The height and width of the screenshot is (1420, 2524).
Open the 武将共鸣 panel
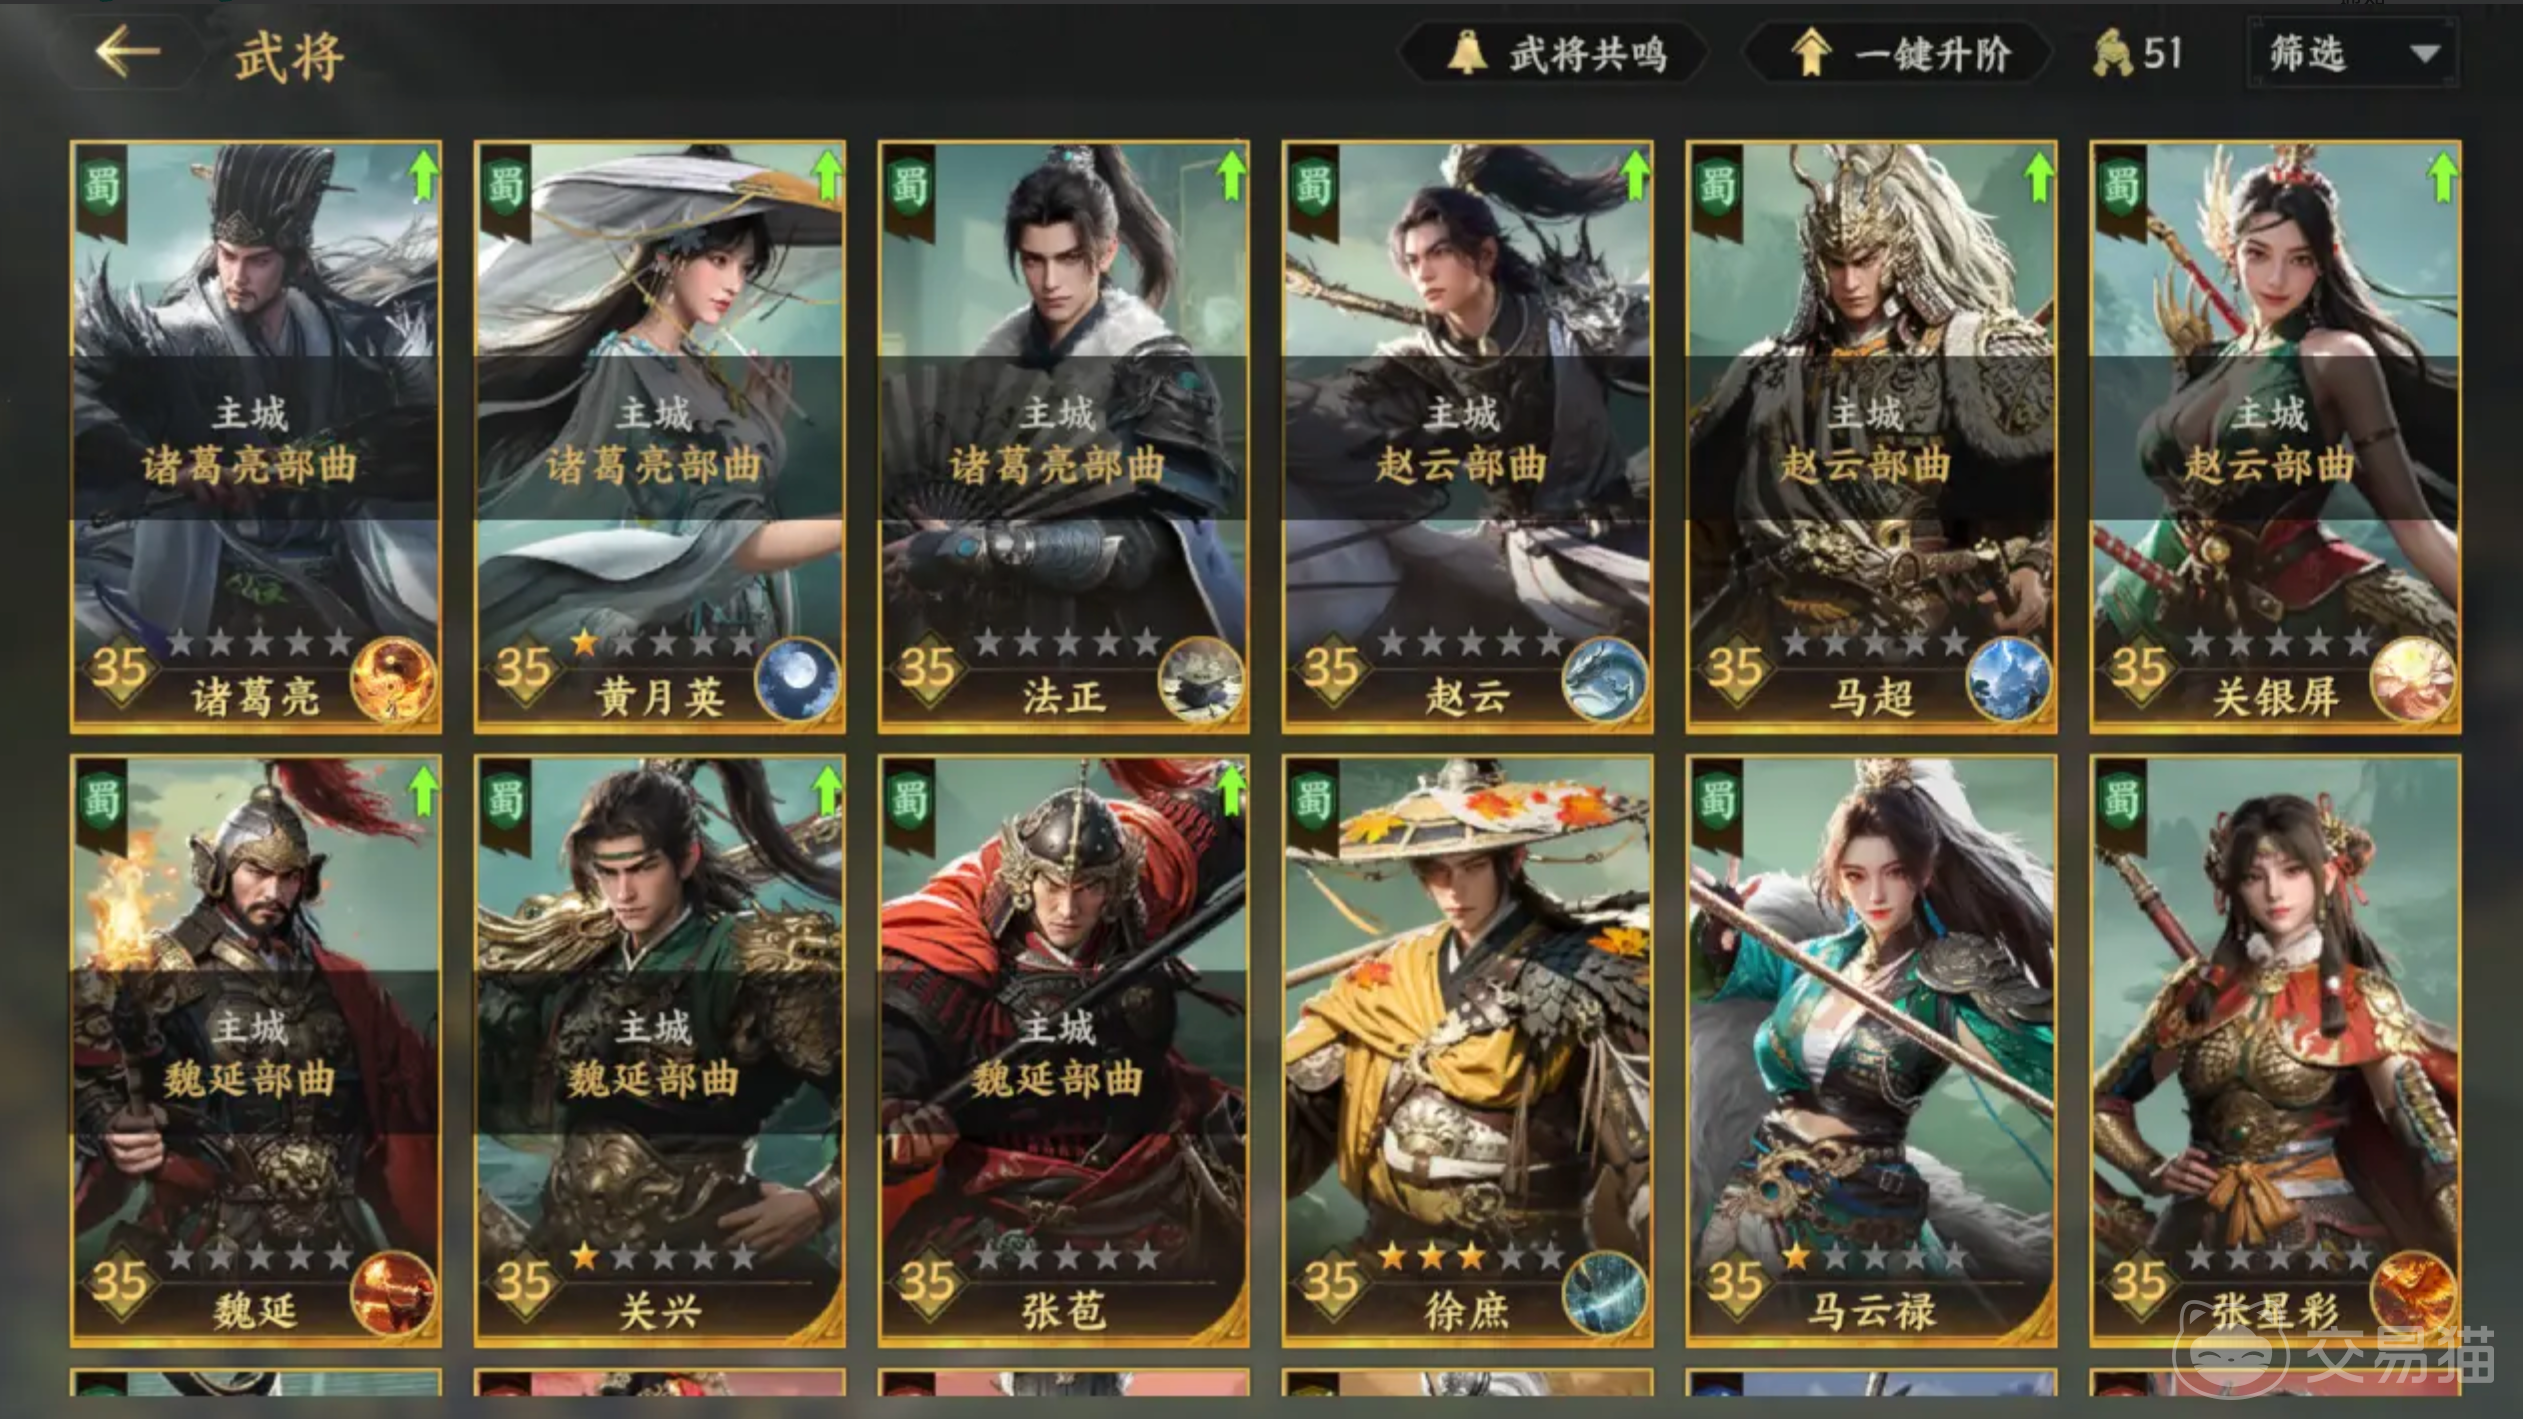[1555, 53]
